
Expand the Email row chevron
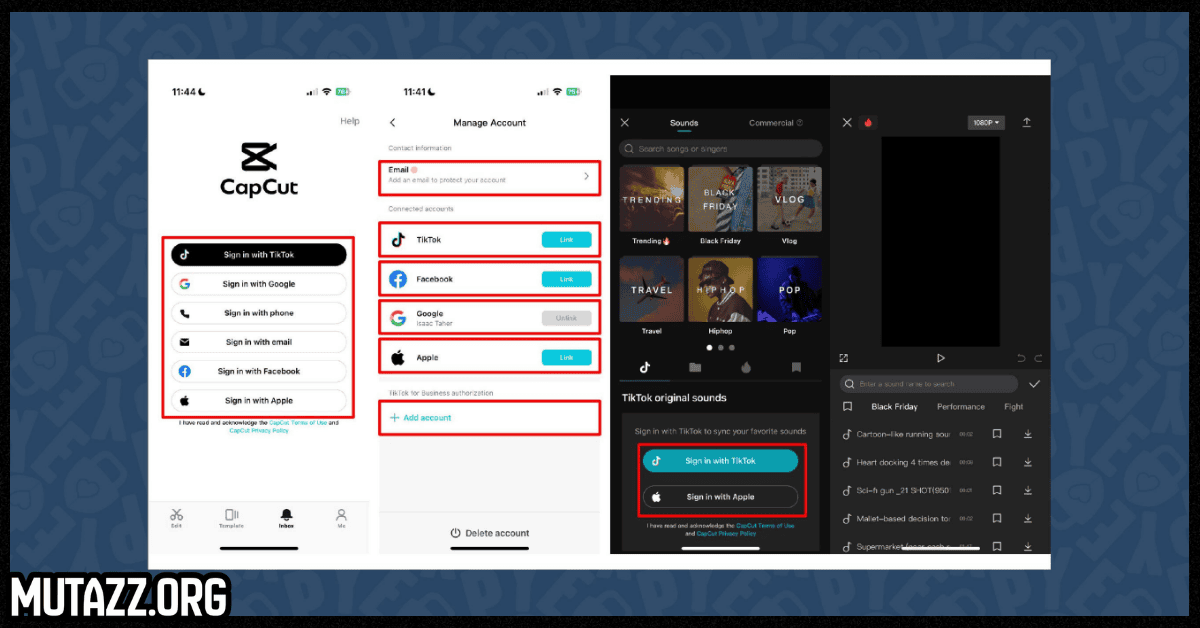pyautogui.click(x=586, y=176)
